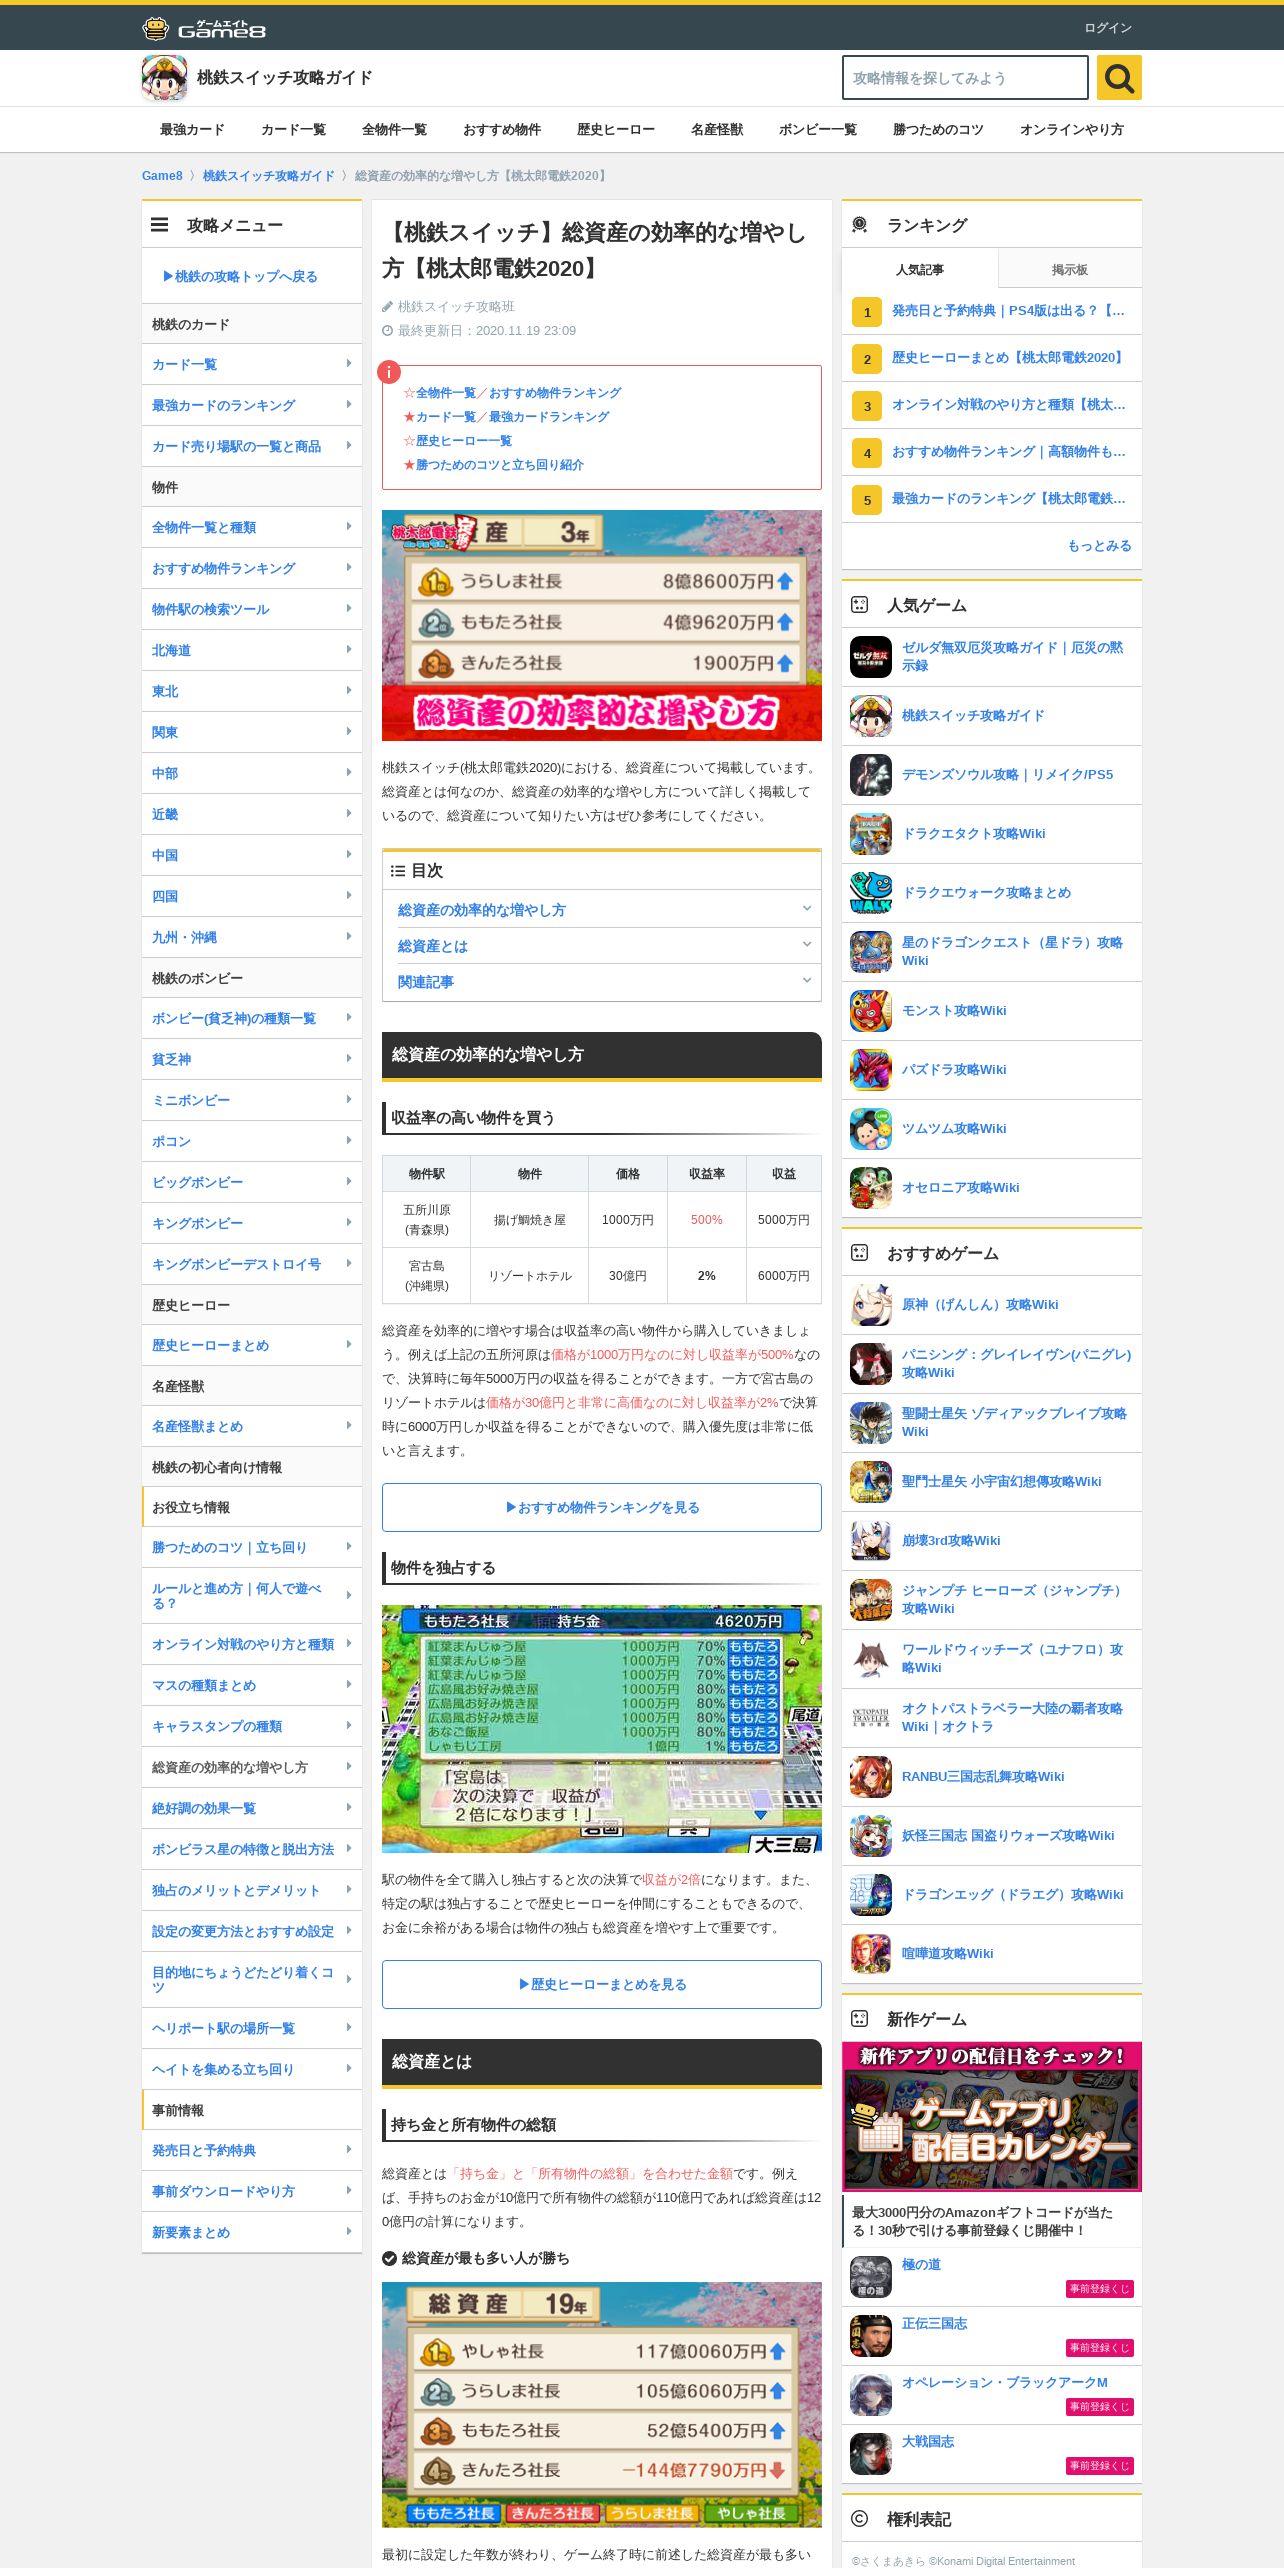Open the オクトパストラベラー game icon
Viewport: 1284px width, 2568px height.
click(871, 1718)
